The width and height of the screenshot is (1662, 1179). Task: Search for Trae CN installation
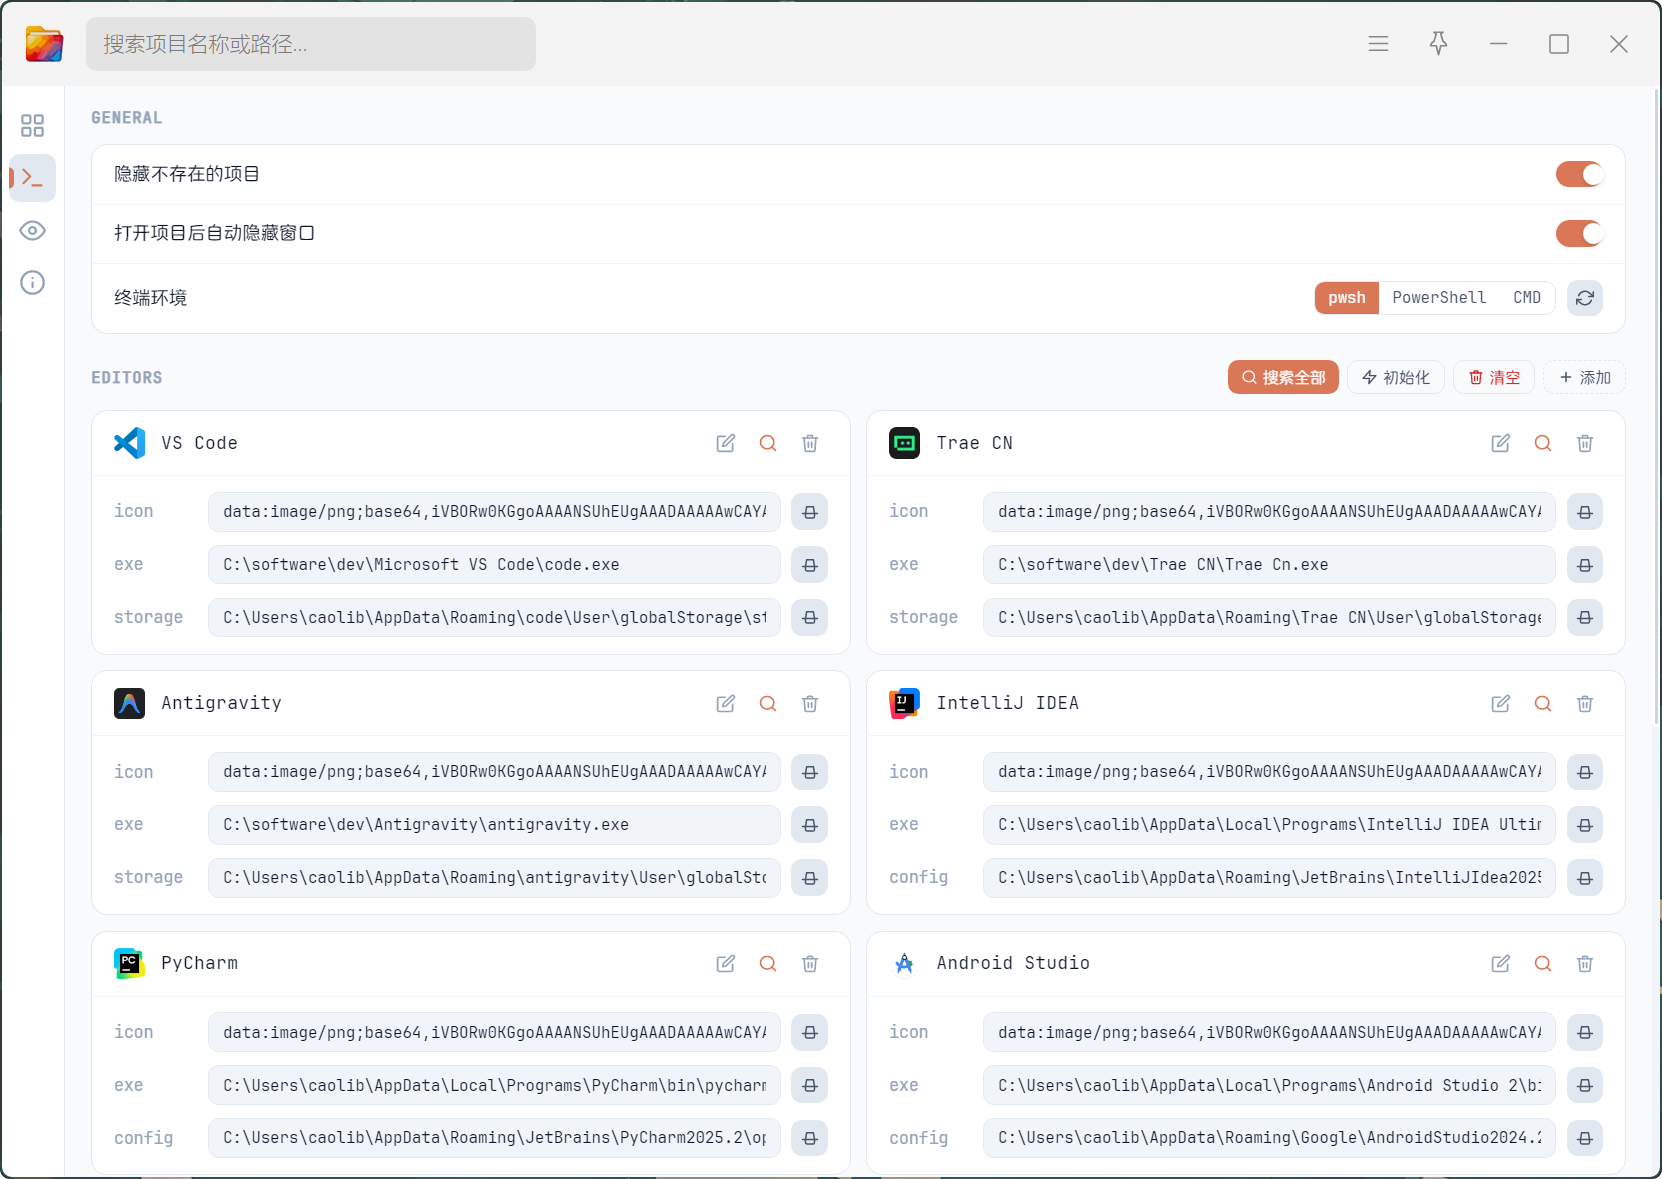pos(1543,443)
